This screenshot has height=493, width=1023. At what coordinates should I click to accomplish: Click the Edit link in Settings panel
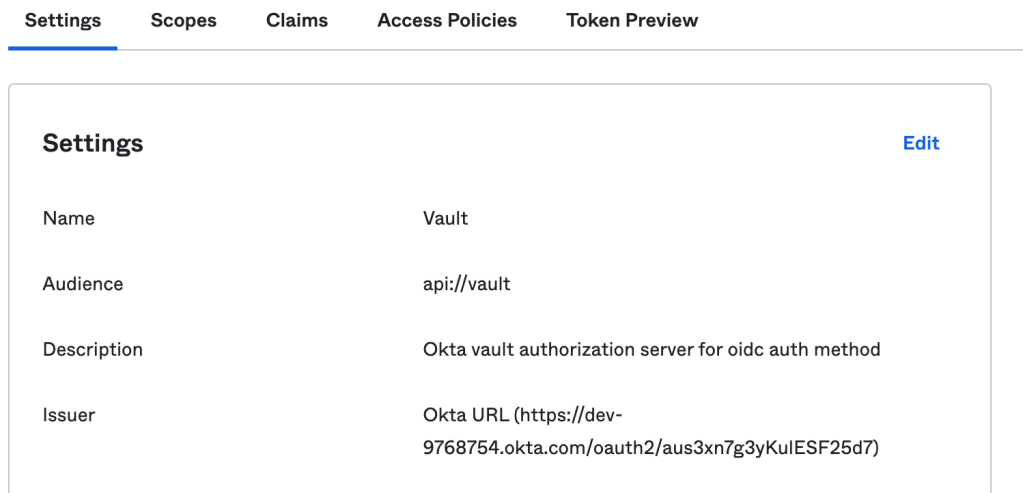point(921,143)
